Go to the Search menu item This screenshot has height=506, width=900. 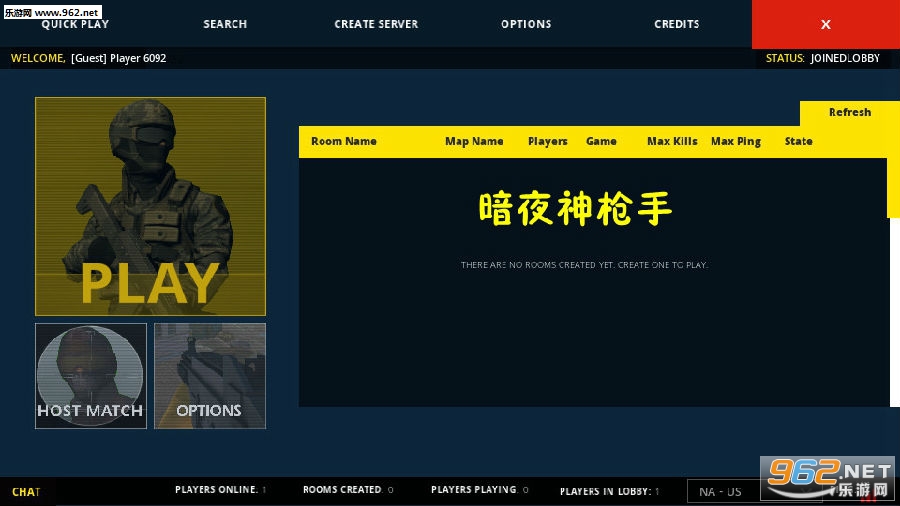pos(225,24)
